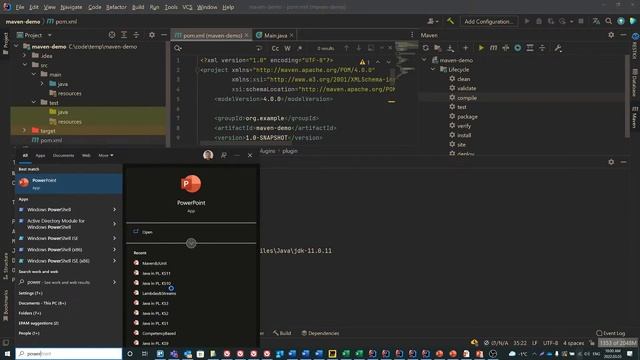Reload all Maven projects
This screenshot has width=640, height=360.
(426, 48)
